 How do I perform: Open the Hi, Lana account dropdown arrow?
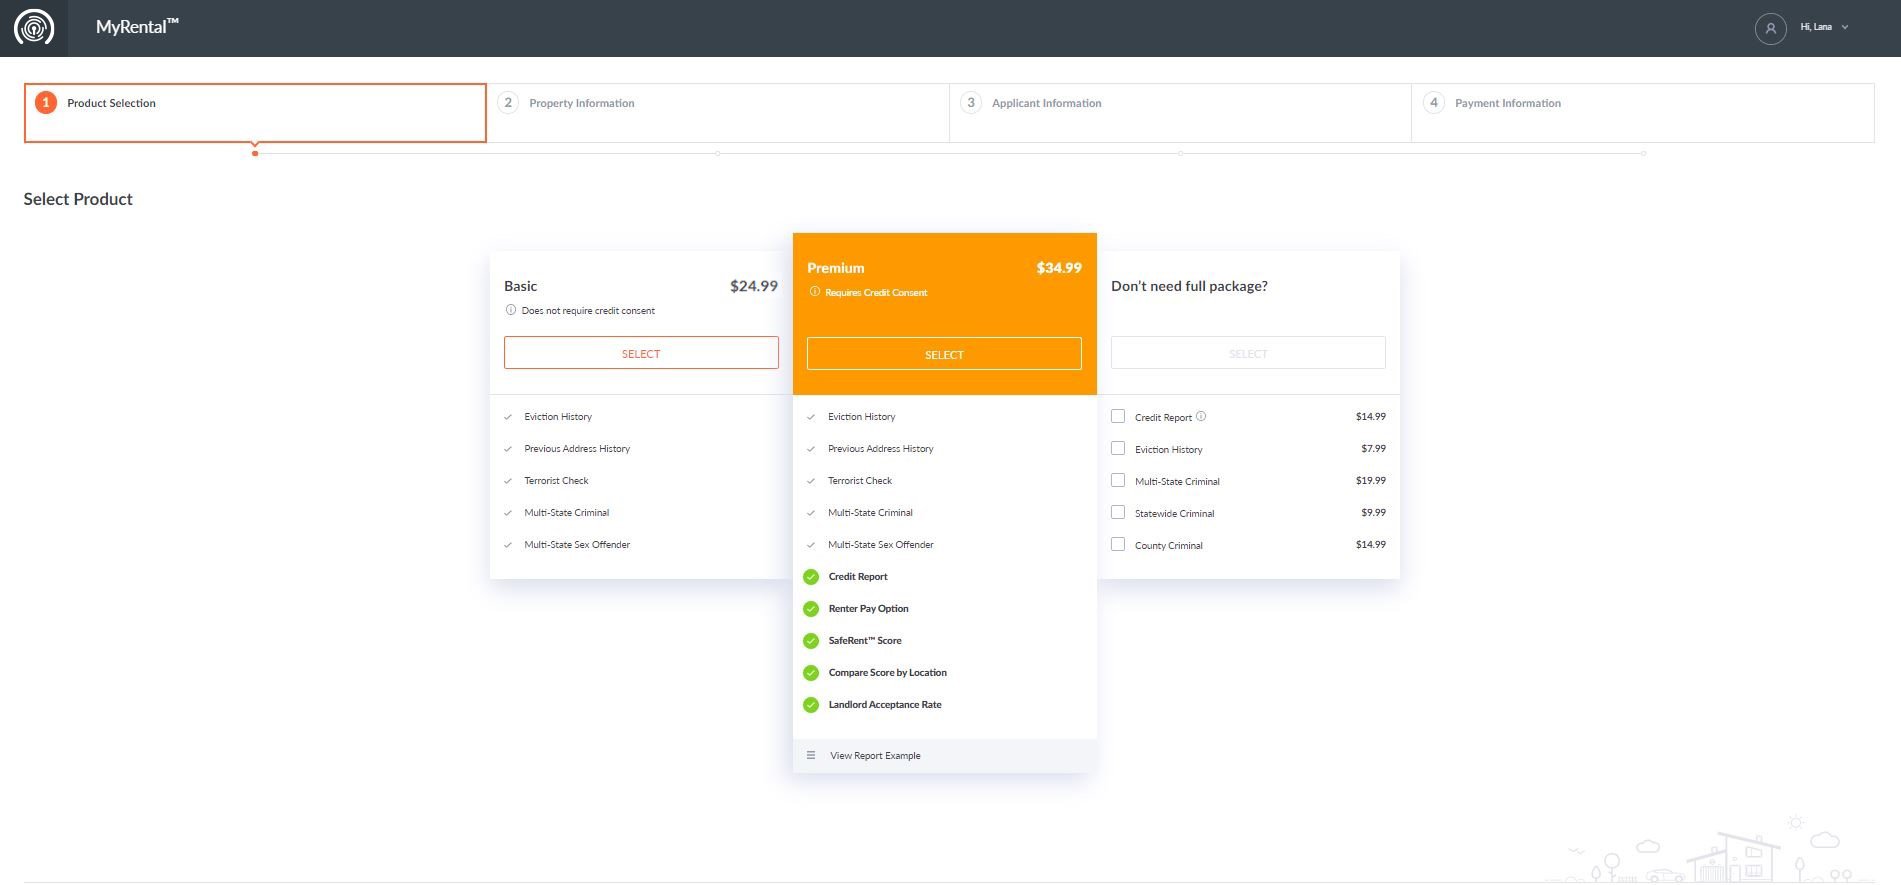[1845, 28]
